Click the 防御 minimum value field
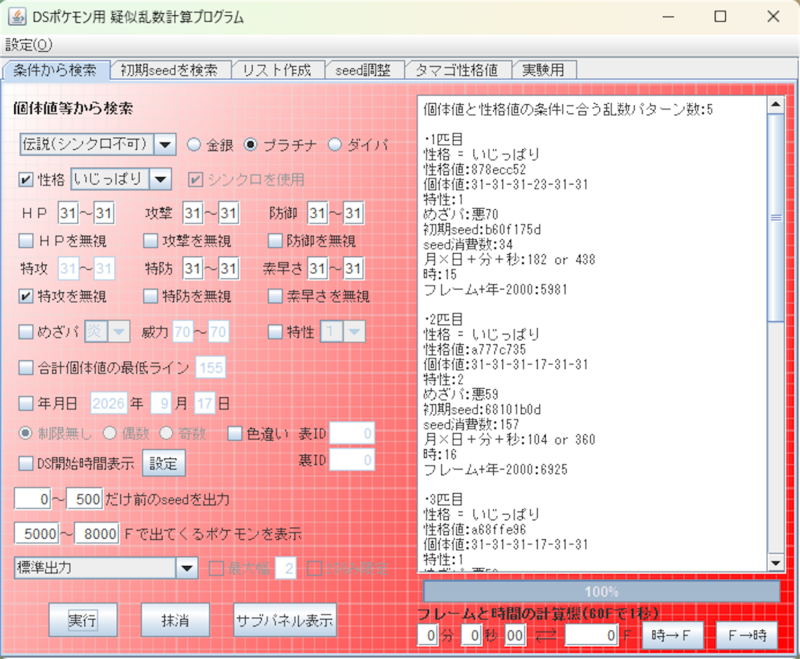The image size is (800, 659). [318, 213]
